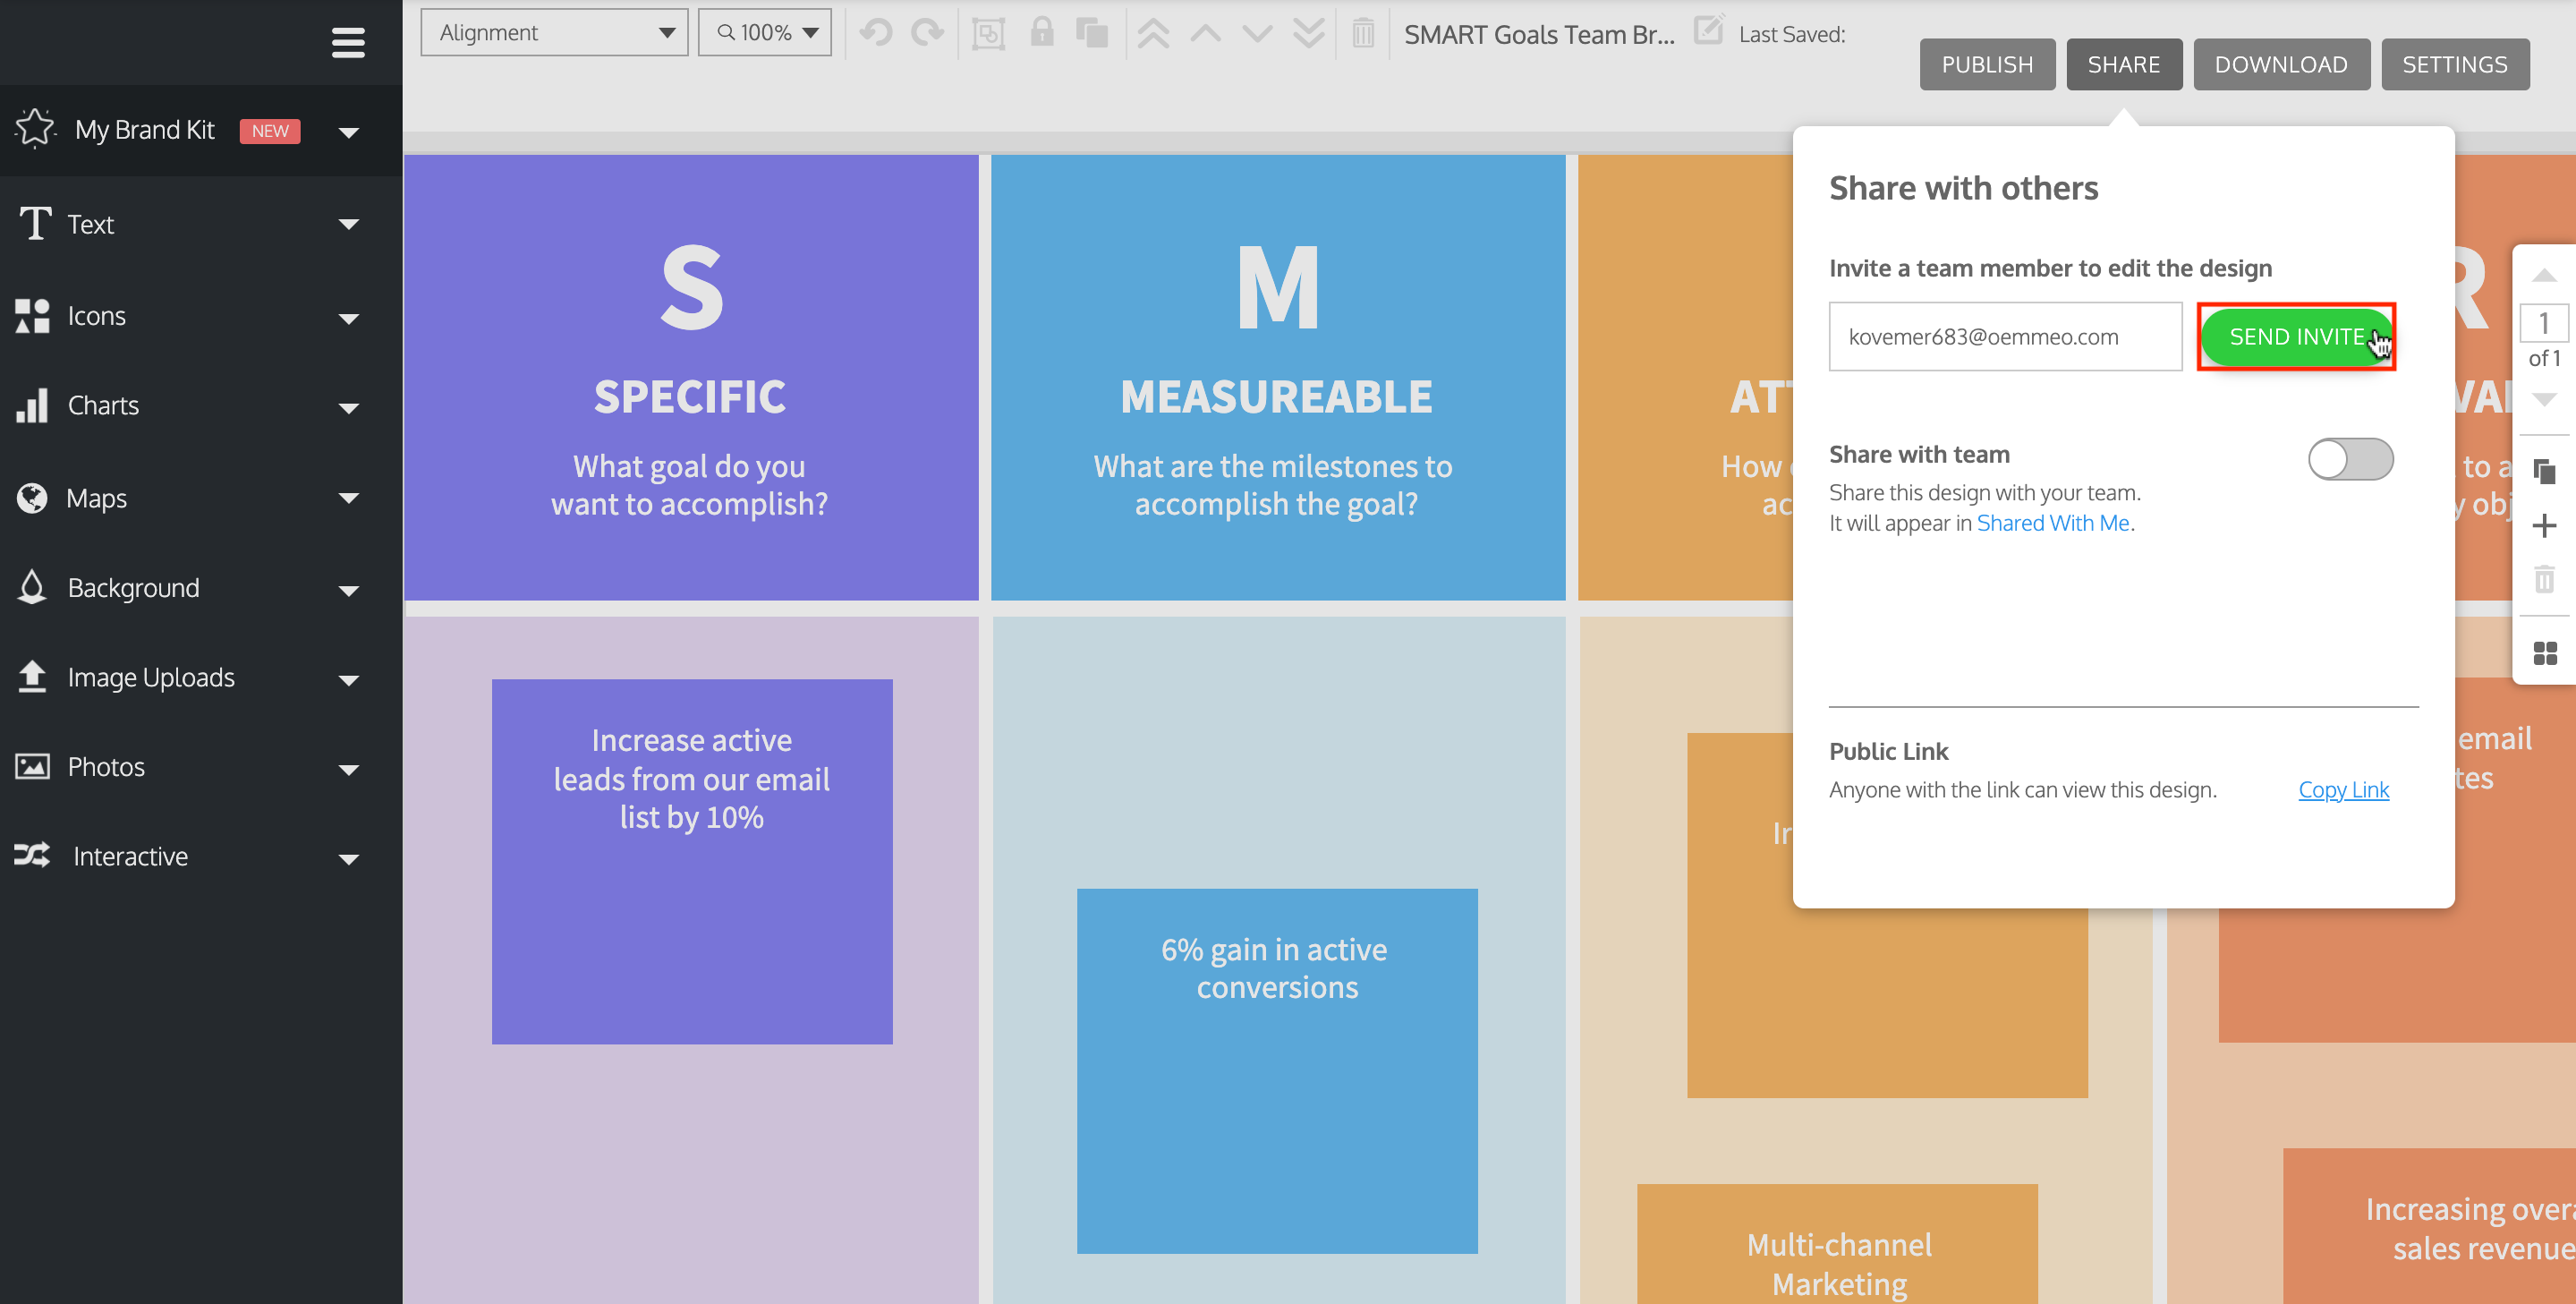Move selection forward one layer
Image resolution: width=2576 pixels, height=1304 pixels.
point(1206,33)
